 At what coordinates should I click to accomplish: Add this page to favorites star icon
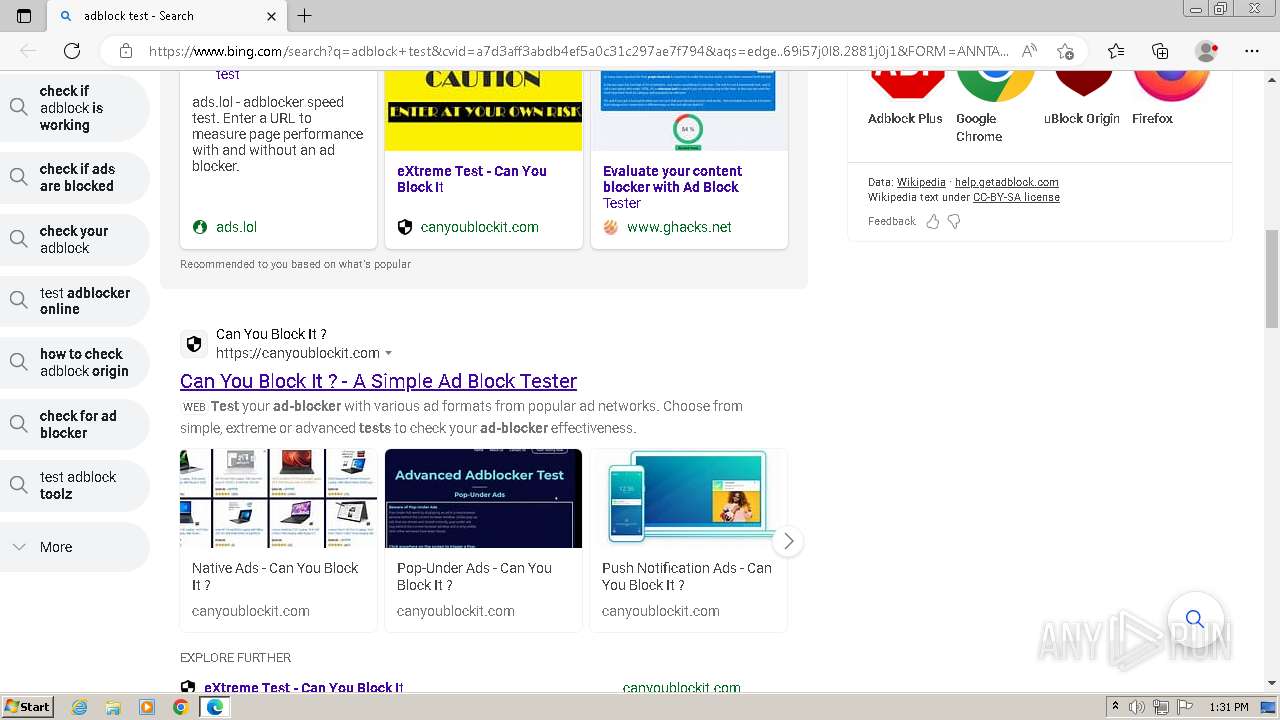(x=1065, y=51)
